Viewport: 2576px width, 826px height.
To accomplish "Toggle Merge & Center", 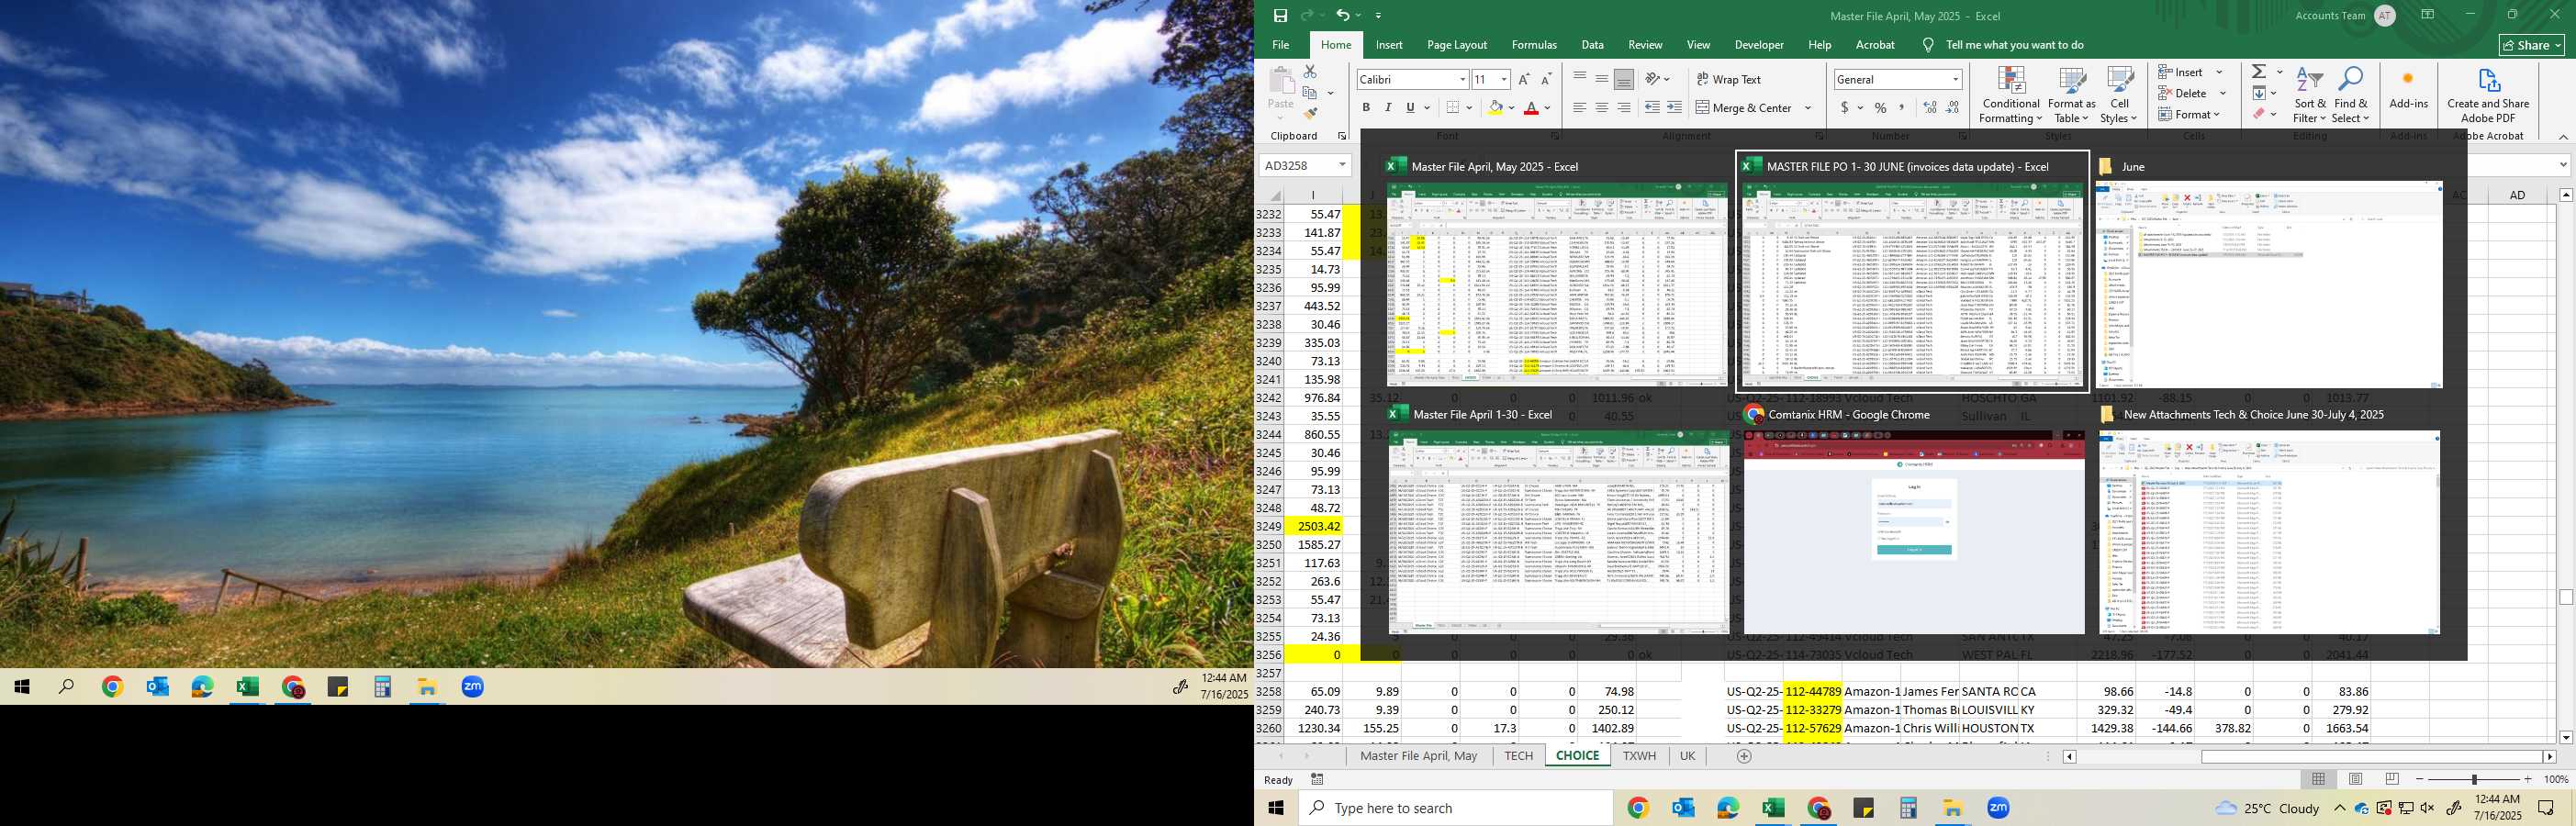I will 1744,108.
